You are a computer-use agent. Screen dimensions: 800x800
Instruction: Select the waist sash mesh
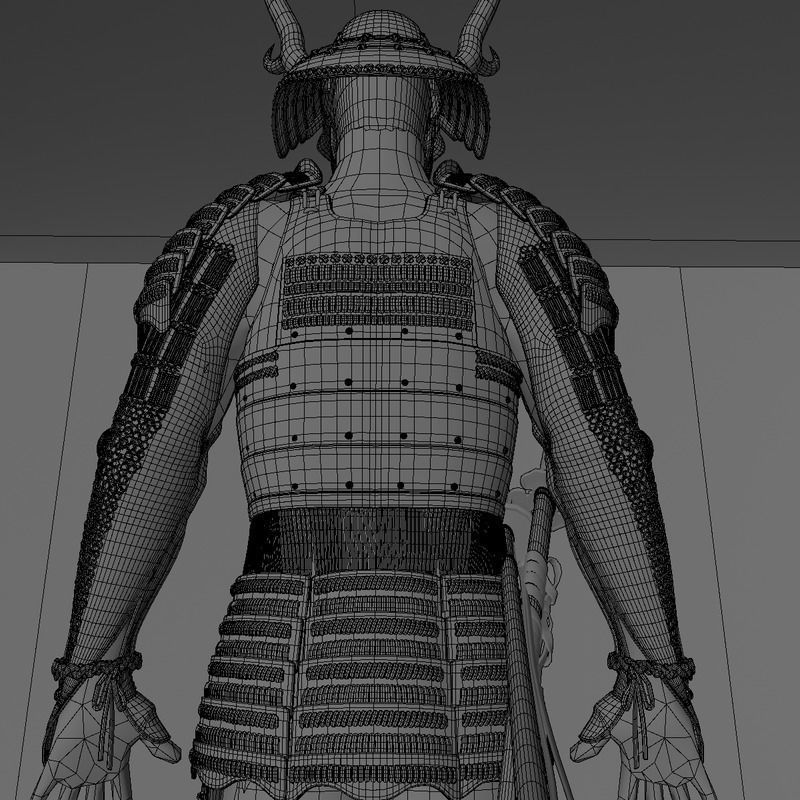[375, 541]
